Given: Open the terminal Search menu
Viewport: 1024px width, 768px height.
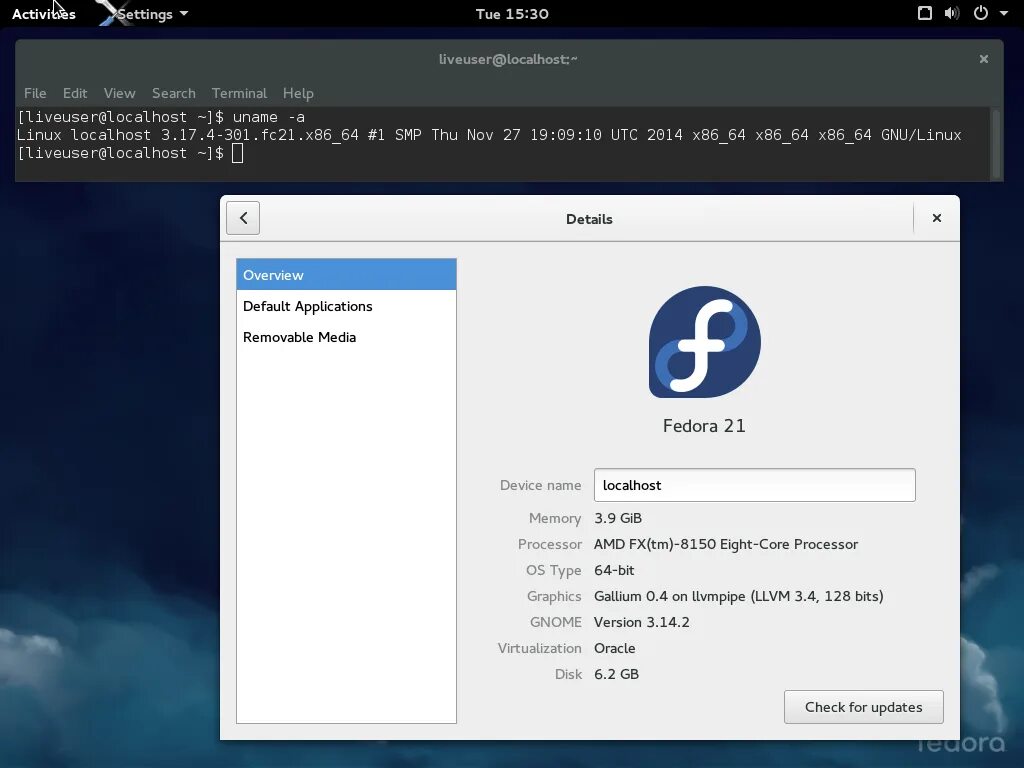Looking at the screenshot, I should point(174,93).
